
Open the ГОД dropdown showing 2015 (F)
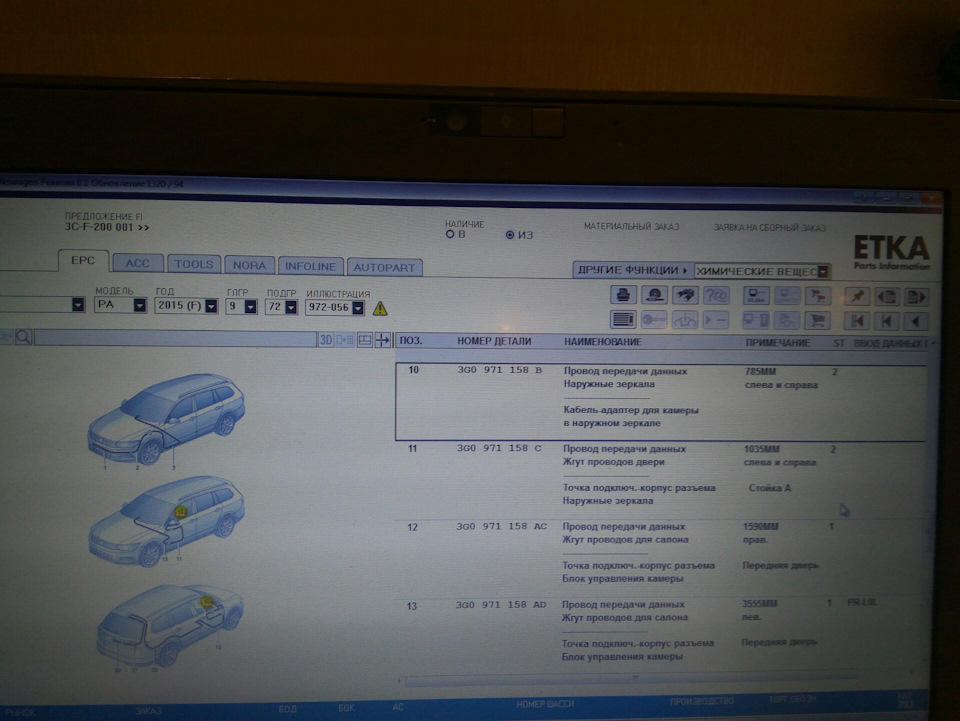(186, 305)
